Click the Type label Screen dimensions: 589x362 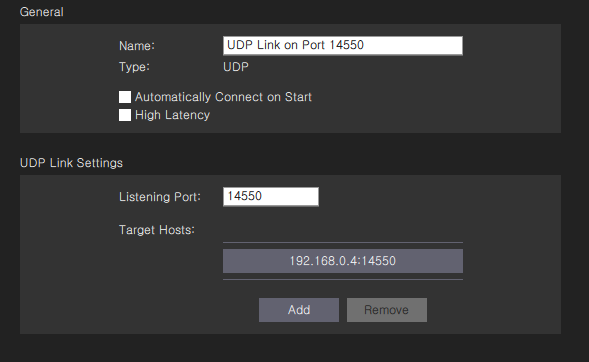coord(134,67)
